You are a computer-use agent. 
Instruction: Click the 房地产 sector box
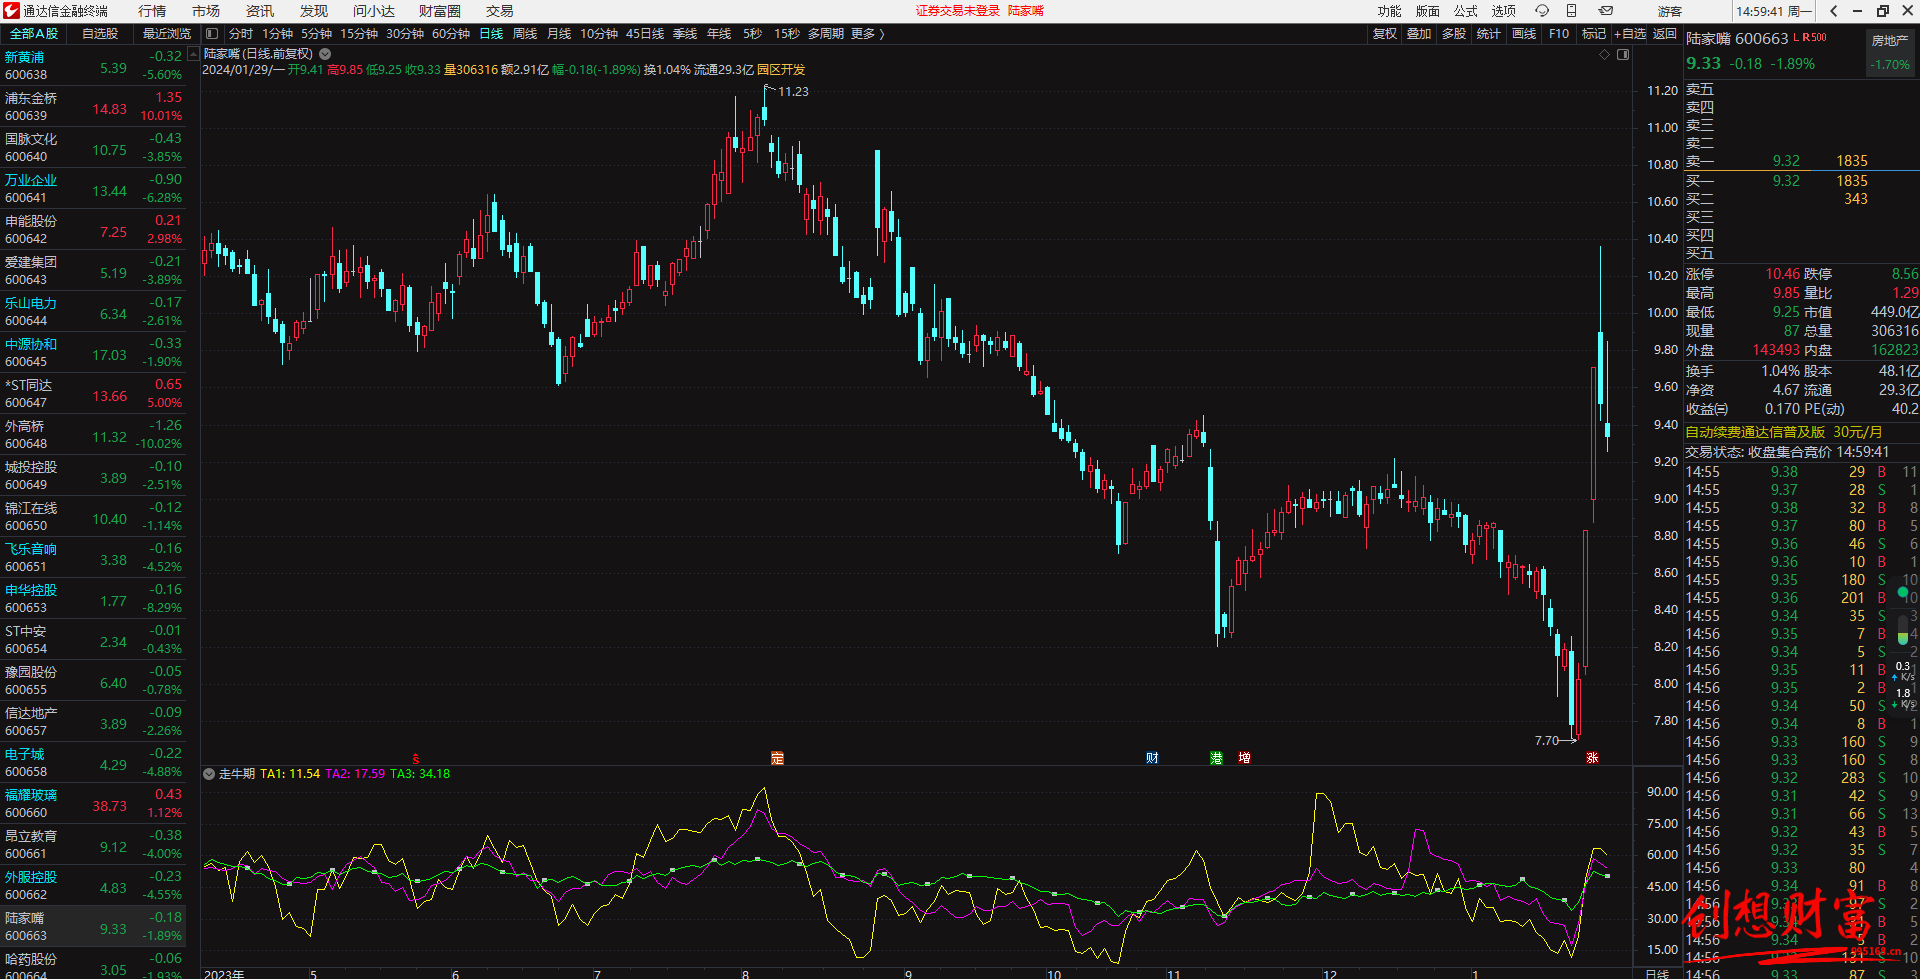pyautogui.click(x=1890, y=52)
